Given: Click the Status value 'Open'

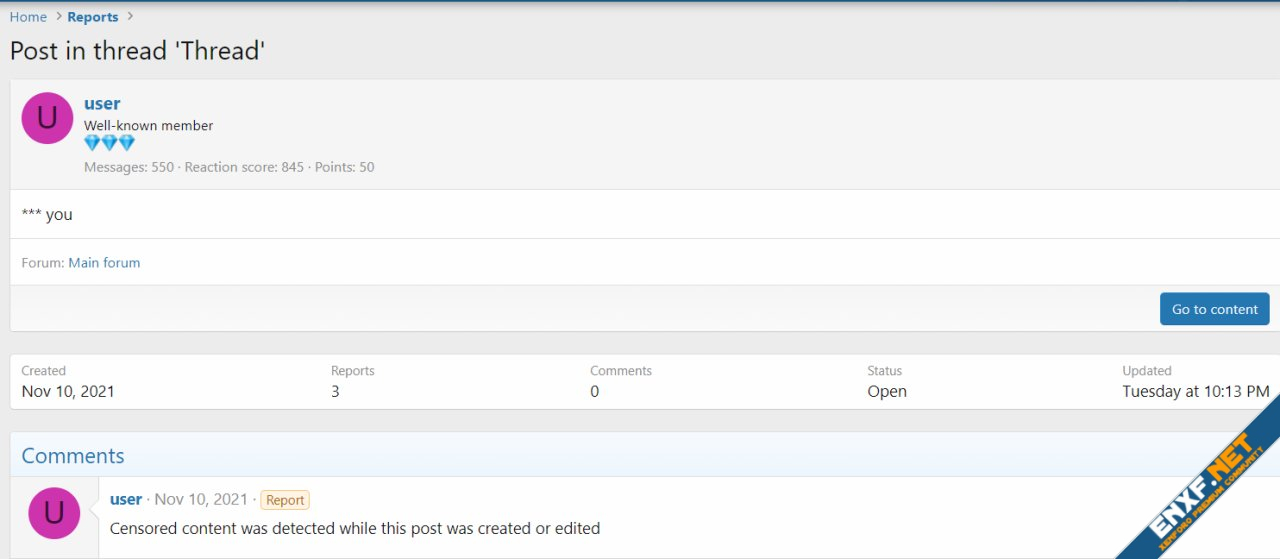Looking at the screenshot, I should [887, 392].
